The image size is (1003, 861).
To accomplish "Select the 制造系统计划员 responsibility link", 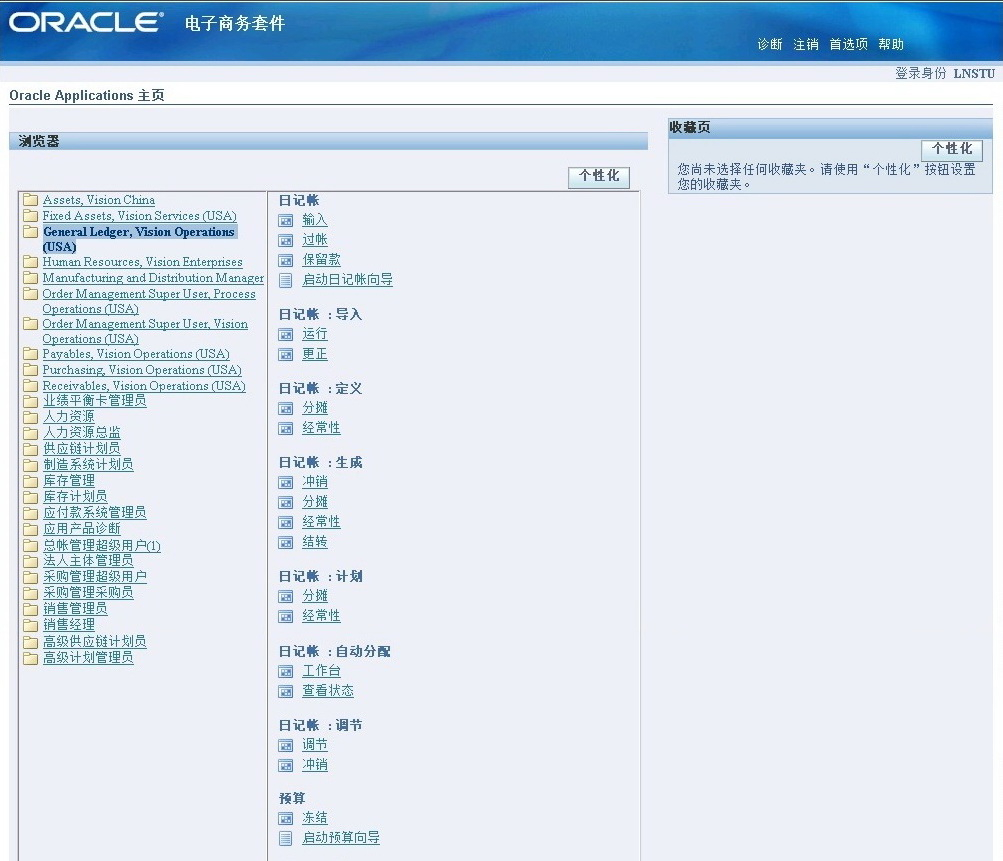I will [x=88, y=464].
